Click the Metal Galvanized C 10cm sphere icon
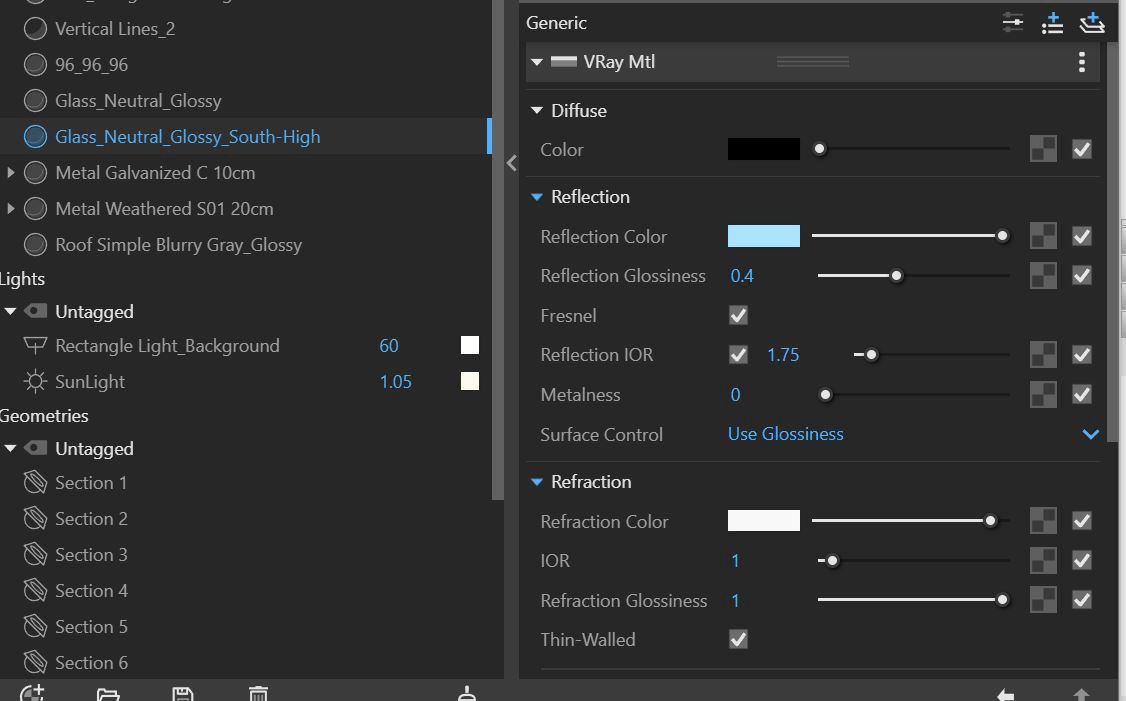 point(35,172)
